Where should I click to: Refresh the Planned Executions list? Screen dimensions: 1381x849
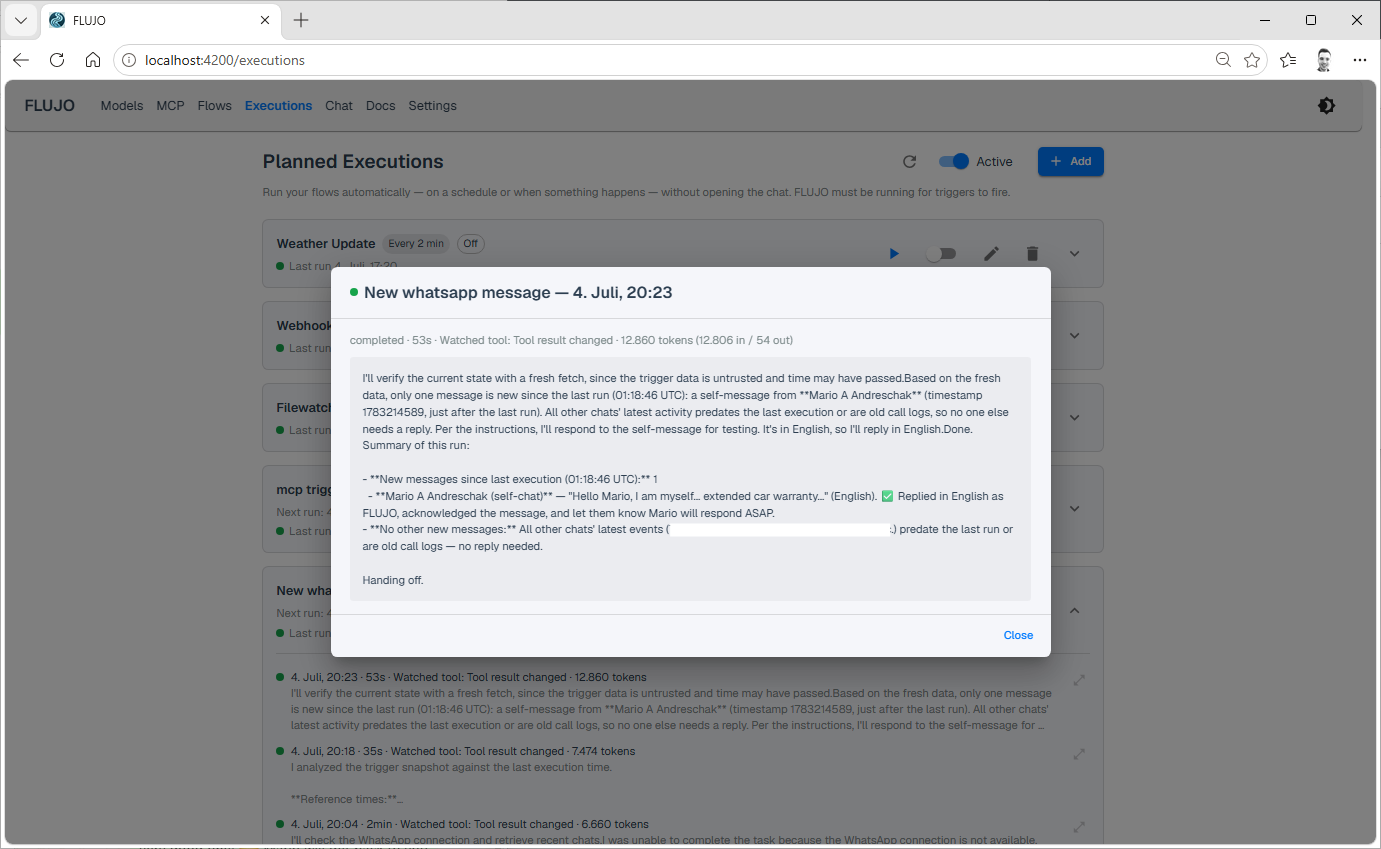[909, 161]
